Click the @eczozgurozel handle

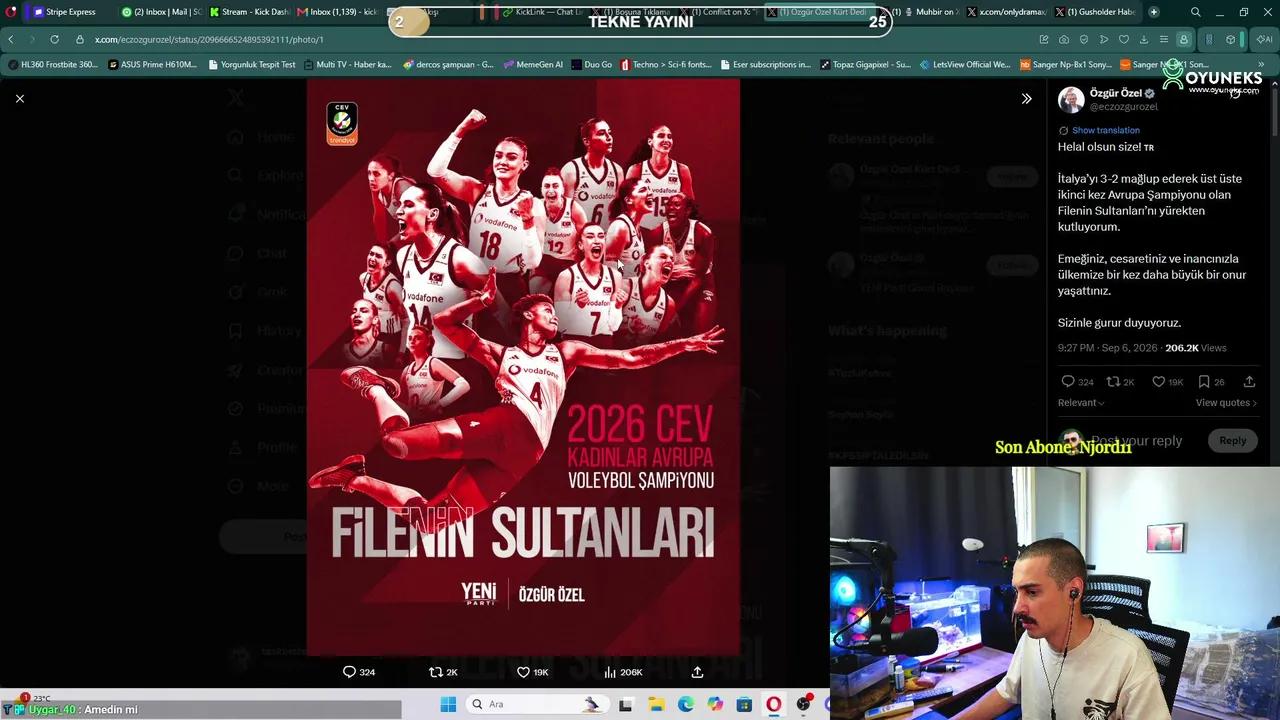(x=1123, y=106)
